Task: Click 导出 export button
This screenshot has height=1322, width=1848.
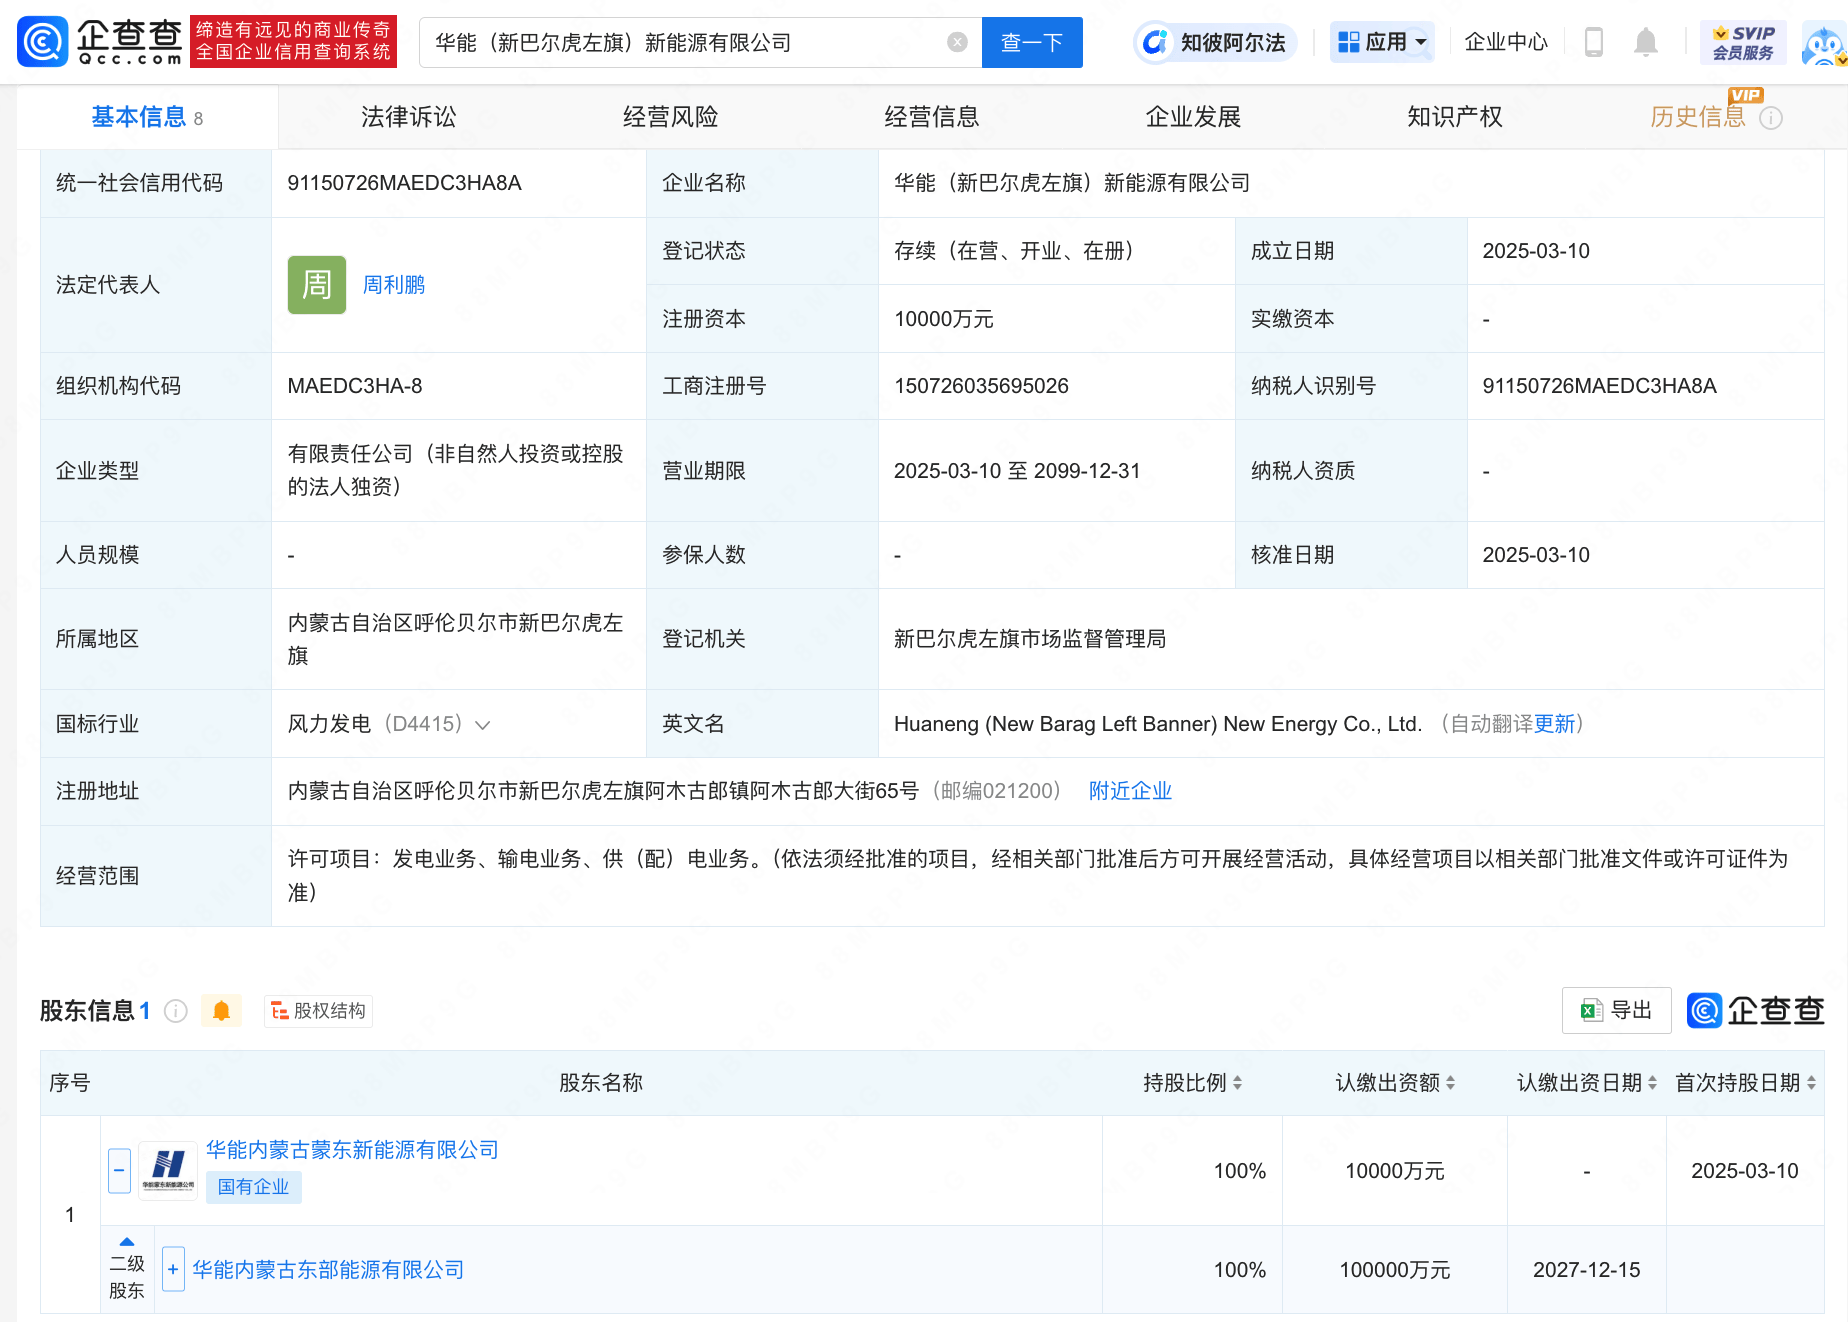Action: [1616, 1010]
